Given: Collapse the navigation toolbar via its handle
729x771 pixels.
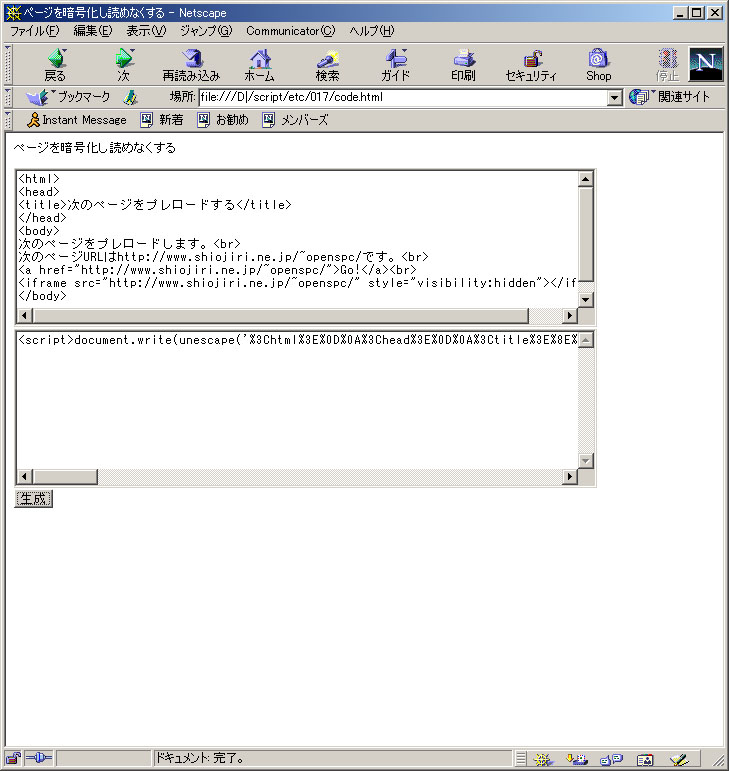Looking at the screenshot, I should [x=8, y=64].
